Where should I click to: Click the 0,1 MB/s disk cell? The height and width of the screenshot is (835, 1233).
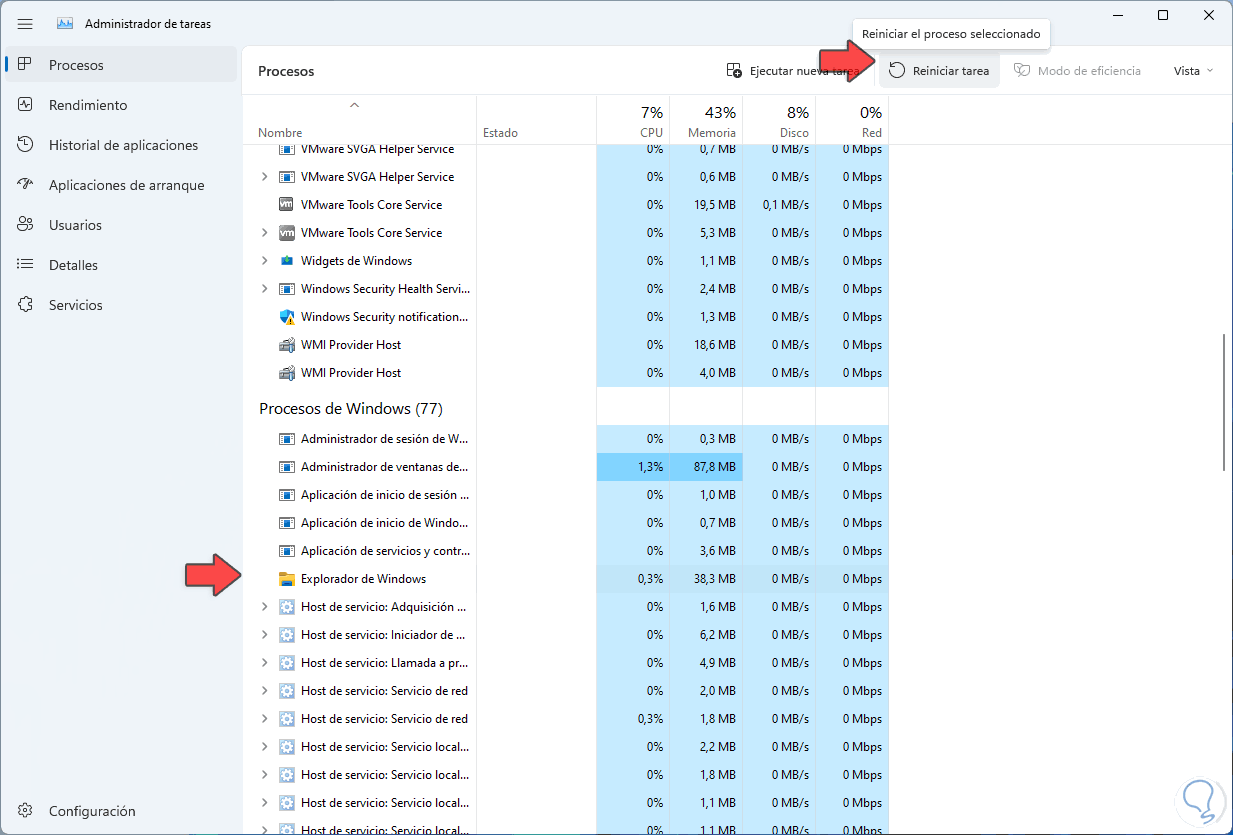[x=779, y=205]
